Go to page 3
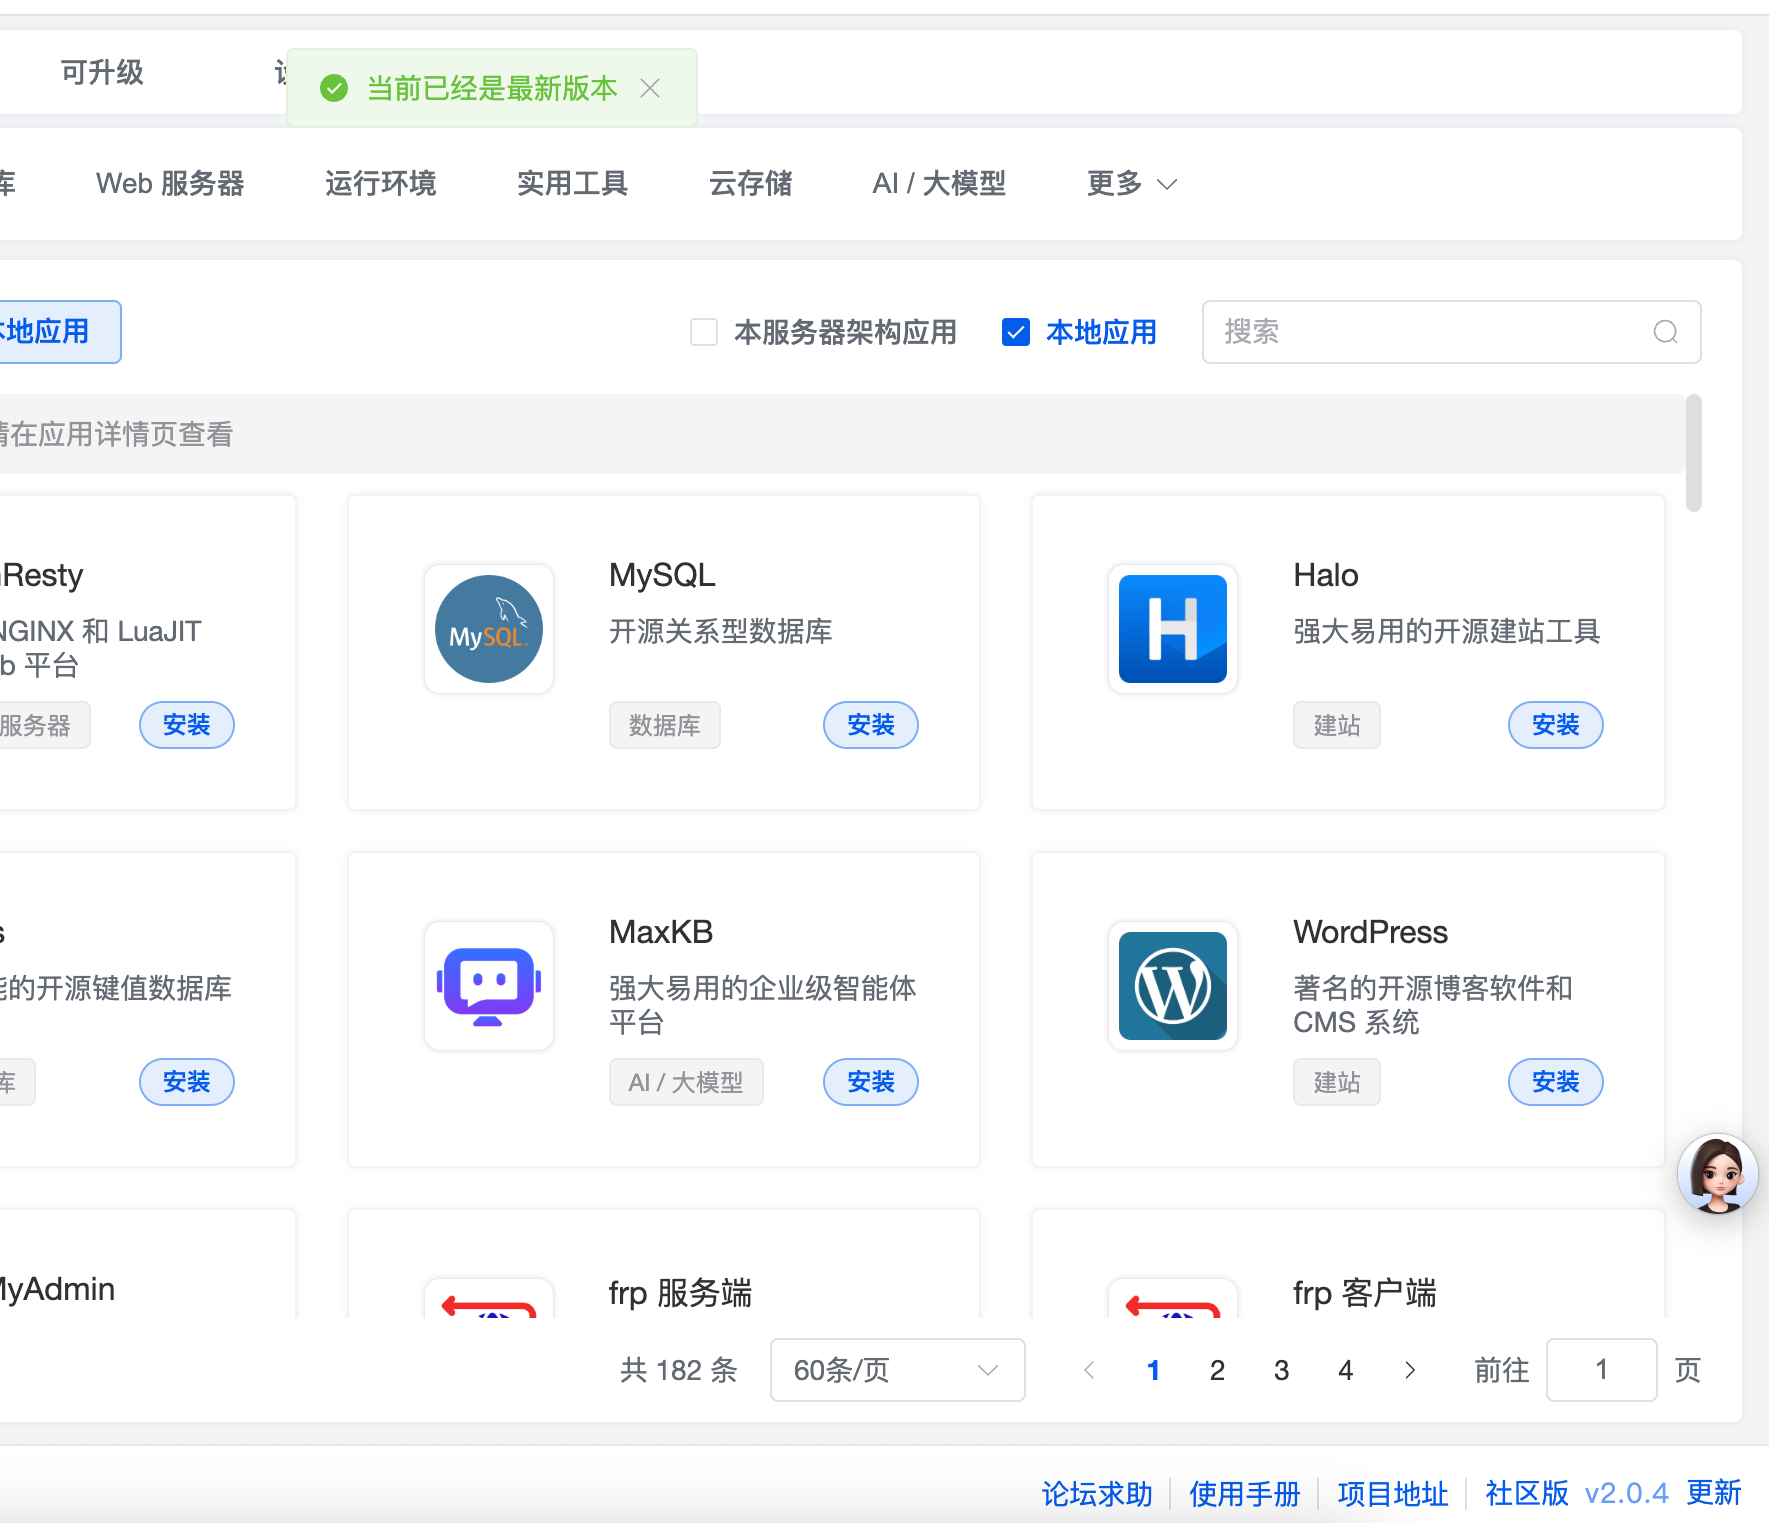Image resolution: width=1770 pixels, height=1524 pixels. [1281, 1370]
